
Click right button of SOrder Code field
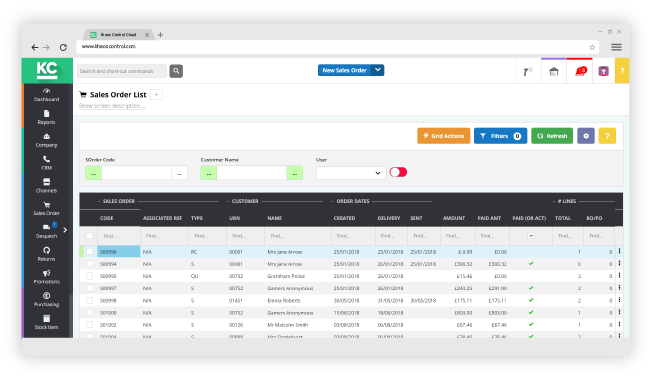[x=179, y=173]
